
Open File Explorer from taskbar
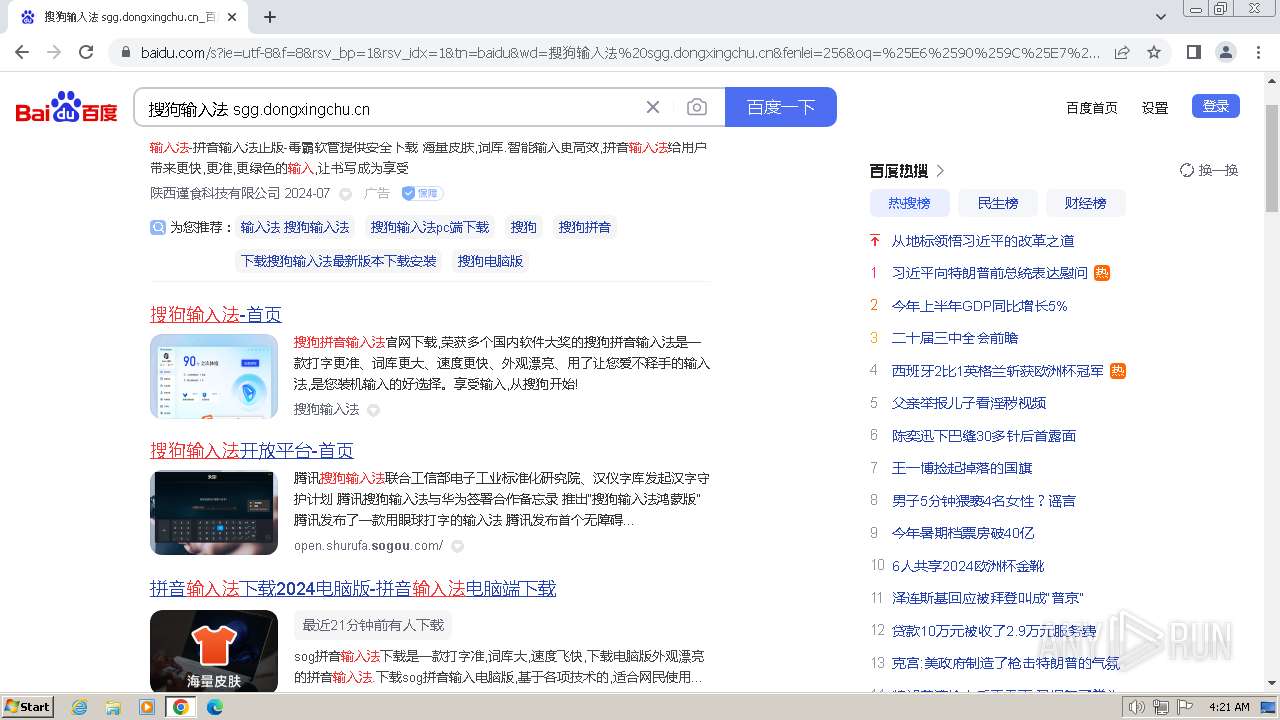[x=113, y=707]
